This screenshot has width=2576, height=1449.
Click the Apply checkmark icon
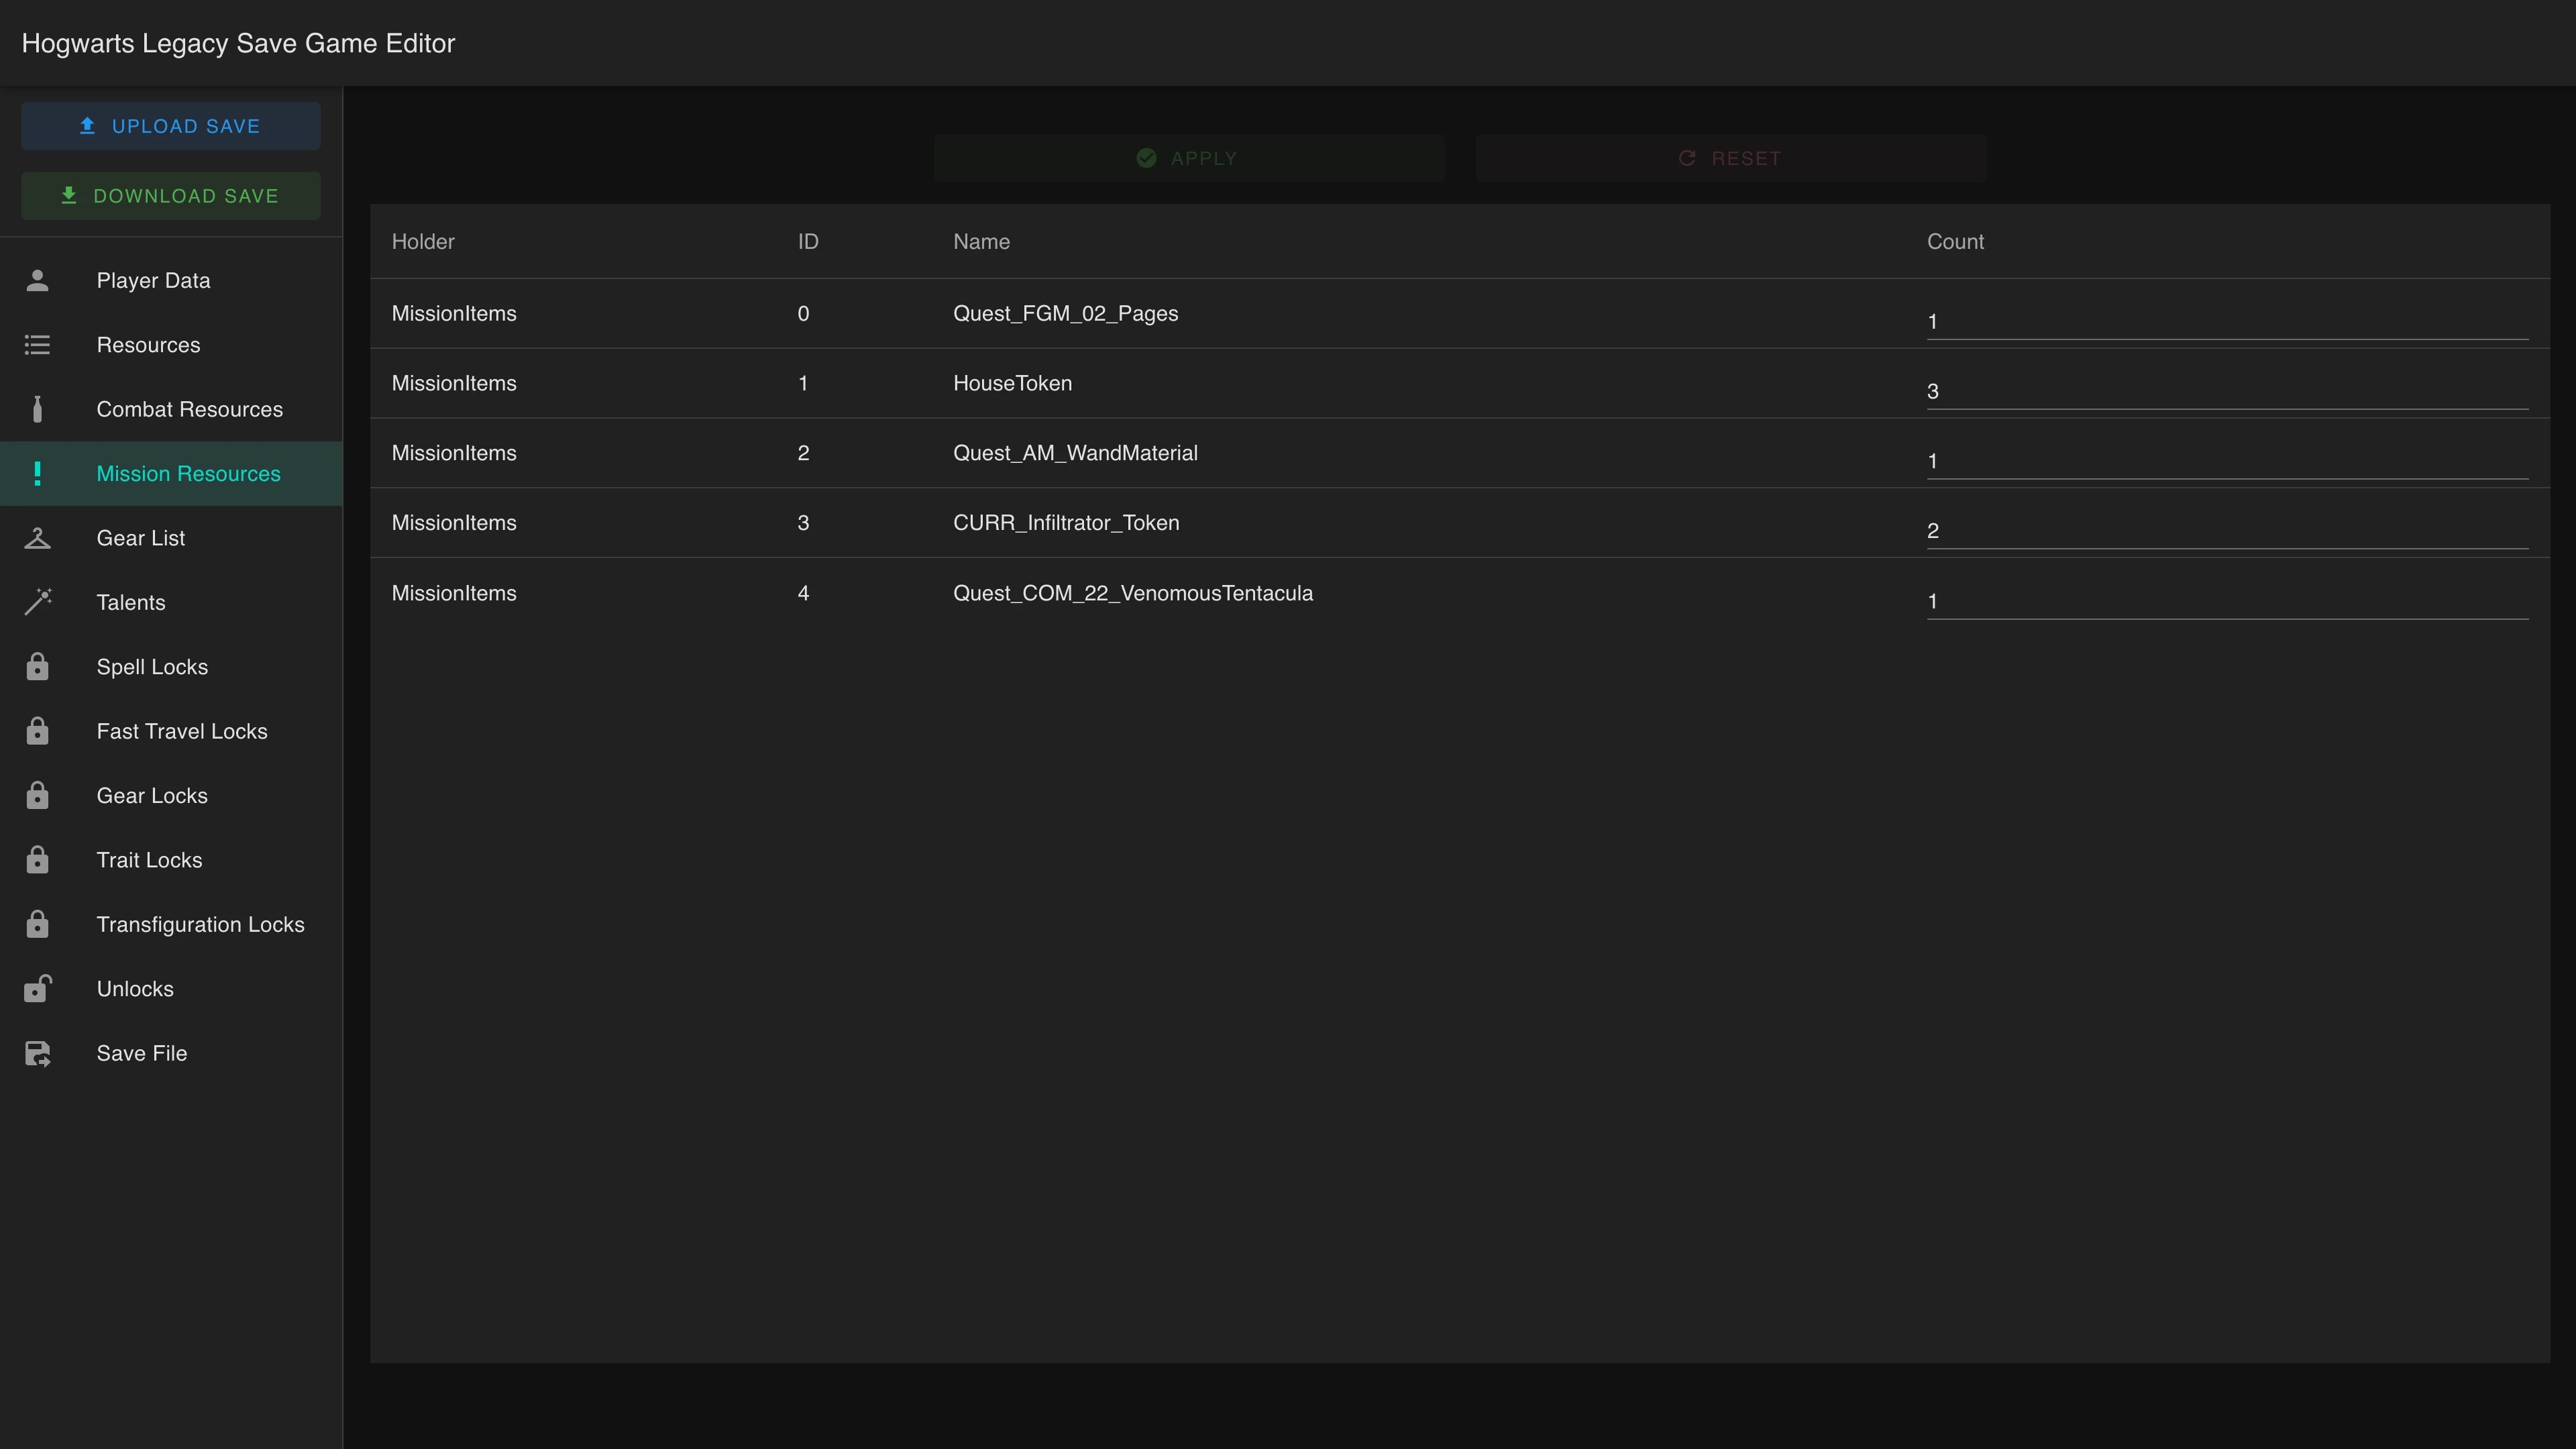(x=1147, y=158)
